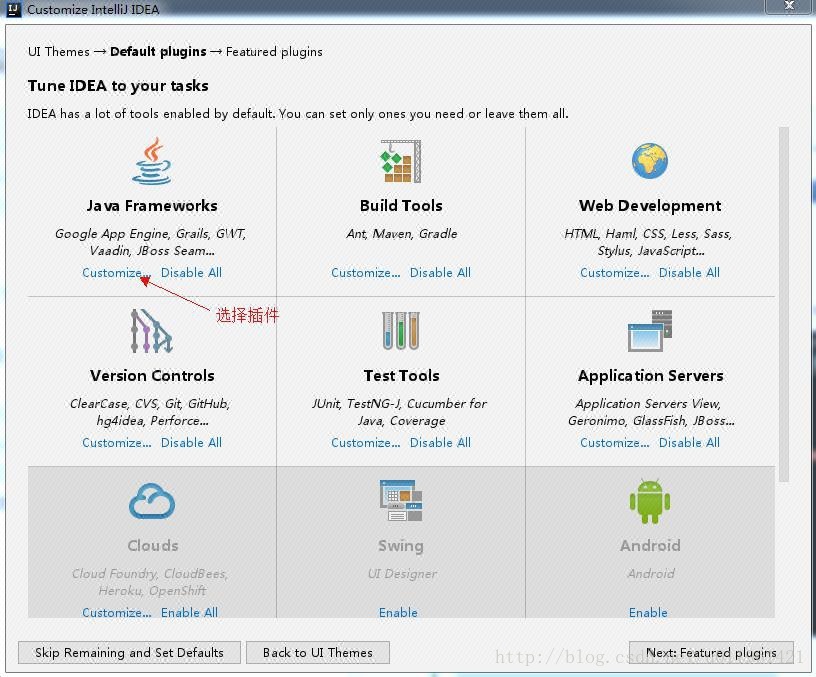
Task: Click the Web Development globe icon
Action: [650, 161]
